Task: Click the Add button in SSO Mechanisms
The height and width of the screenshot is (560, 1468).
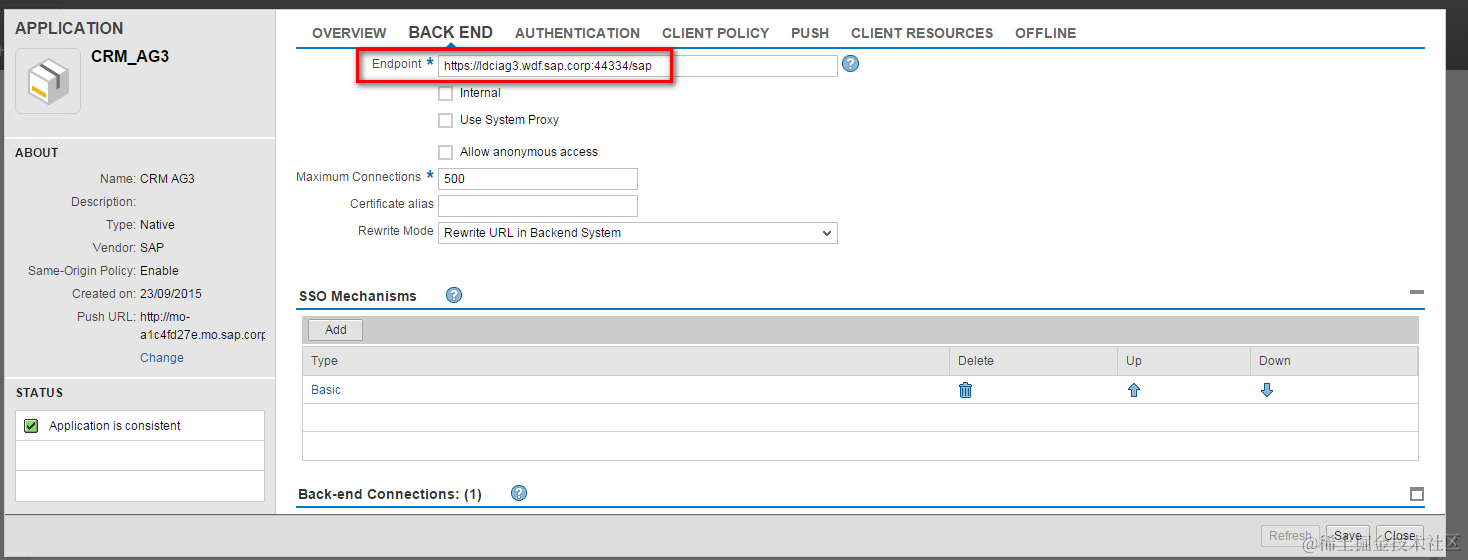Action: [x=335, y=329]
